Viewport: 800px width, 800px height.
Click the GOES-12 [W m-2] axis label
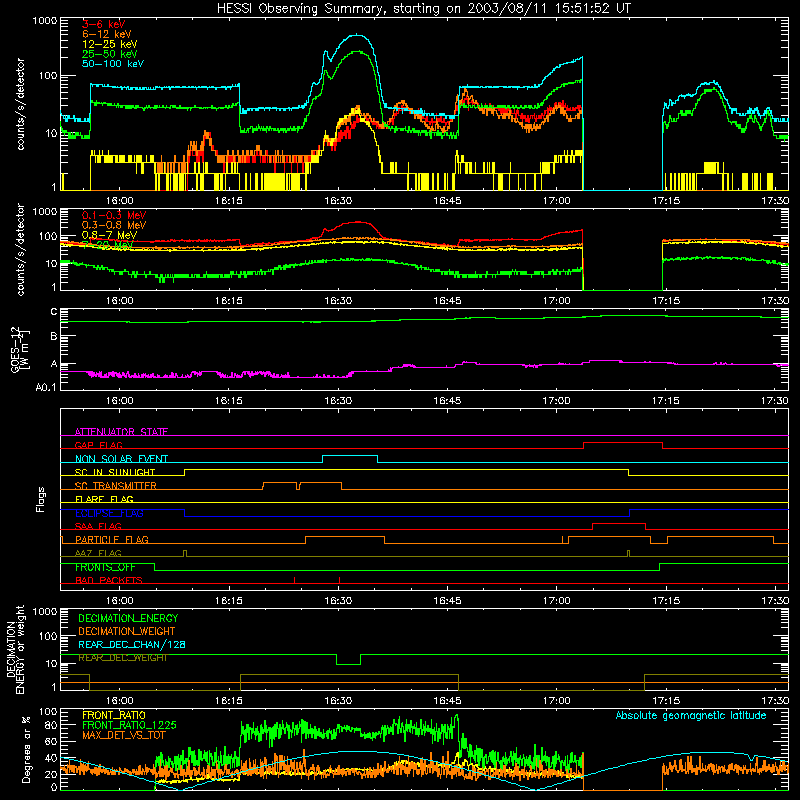(x=20, y=349)
